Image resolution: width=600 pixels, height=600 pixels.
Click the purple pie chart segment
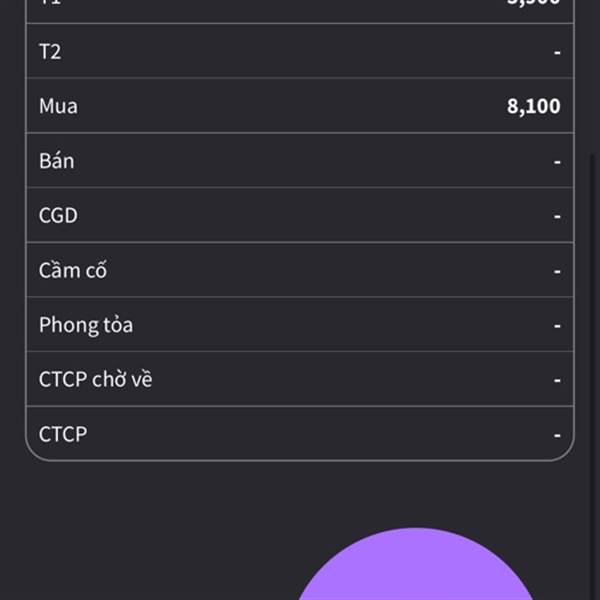click(415, 566)
